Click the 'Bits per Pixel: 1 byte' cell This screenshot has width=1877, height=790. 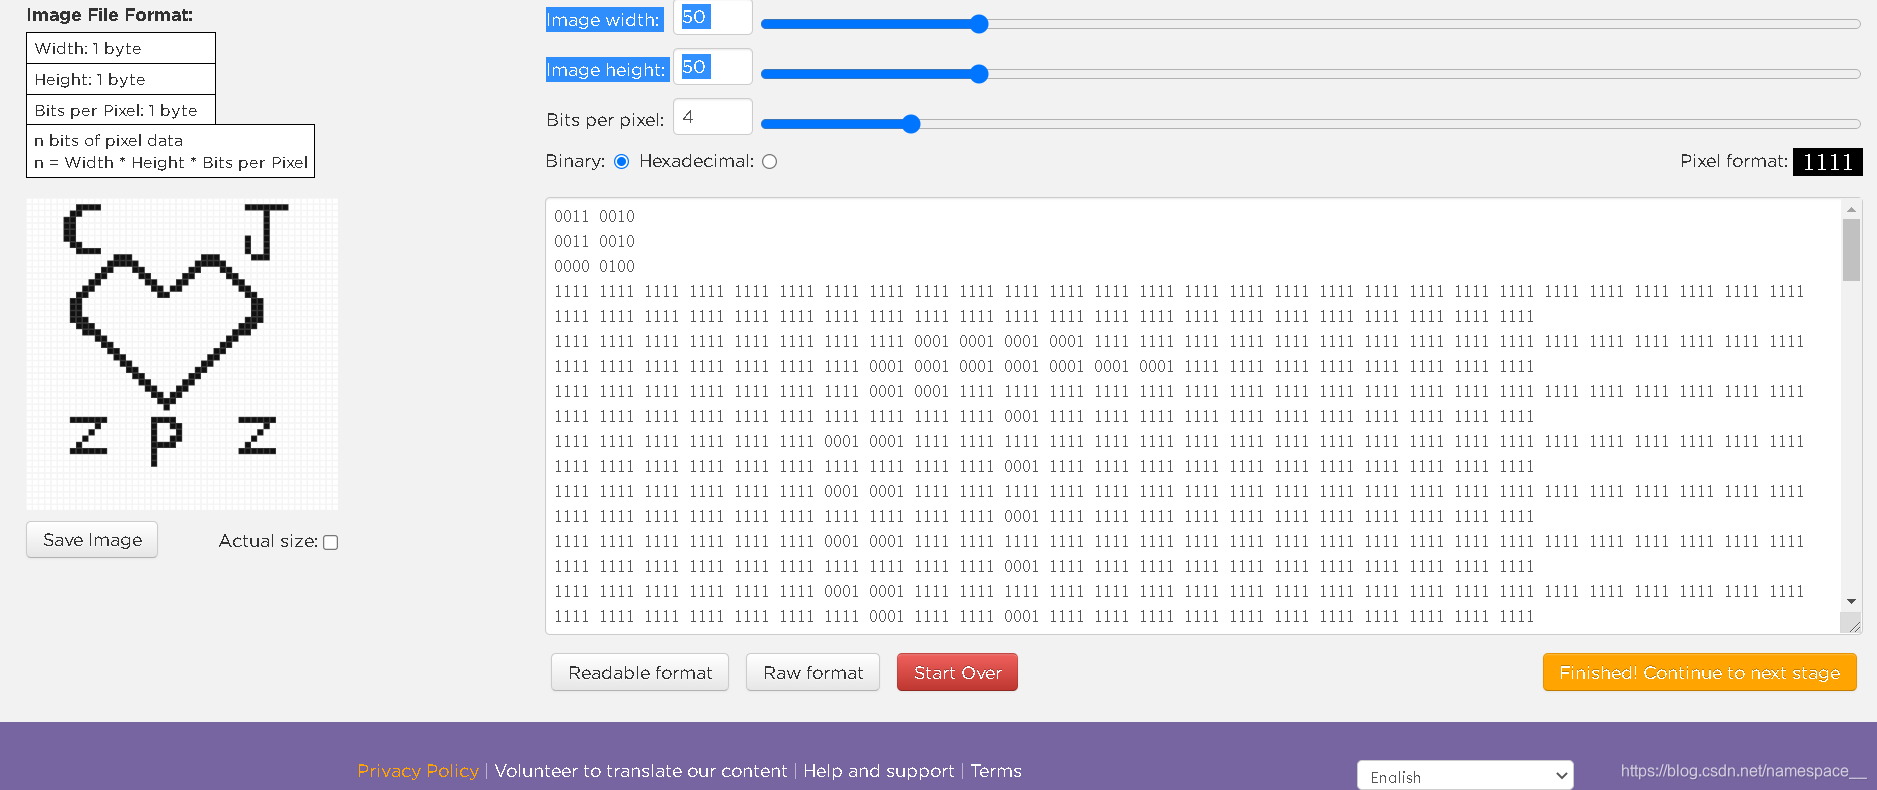tap(121, 110)
